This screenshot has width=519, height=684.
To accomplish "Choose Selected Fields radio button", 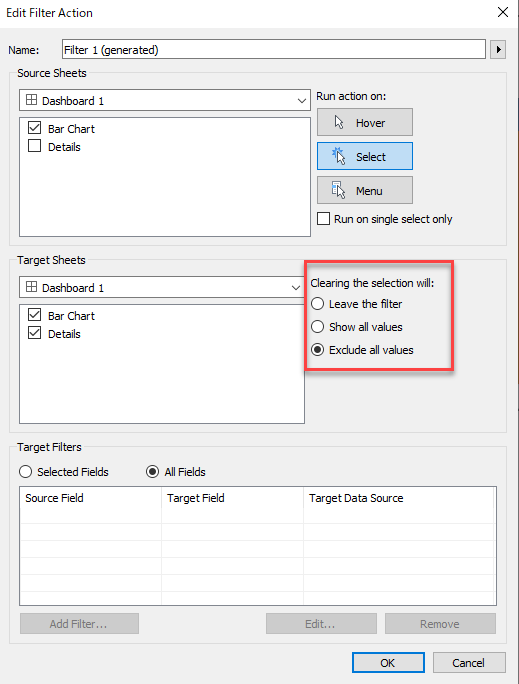I will click(x=25, y=472).
